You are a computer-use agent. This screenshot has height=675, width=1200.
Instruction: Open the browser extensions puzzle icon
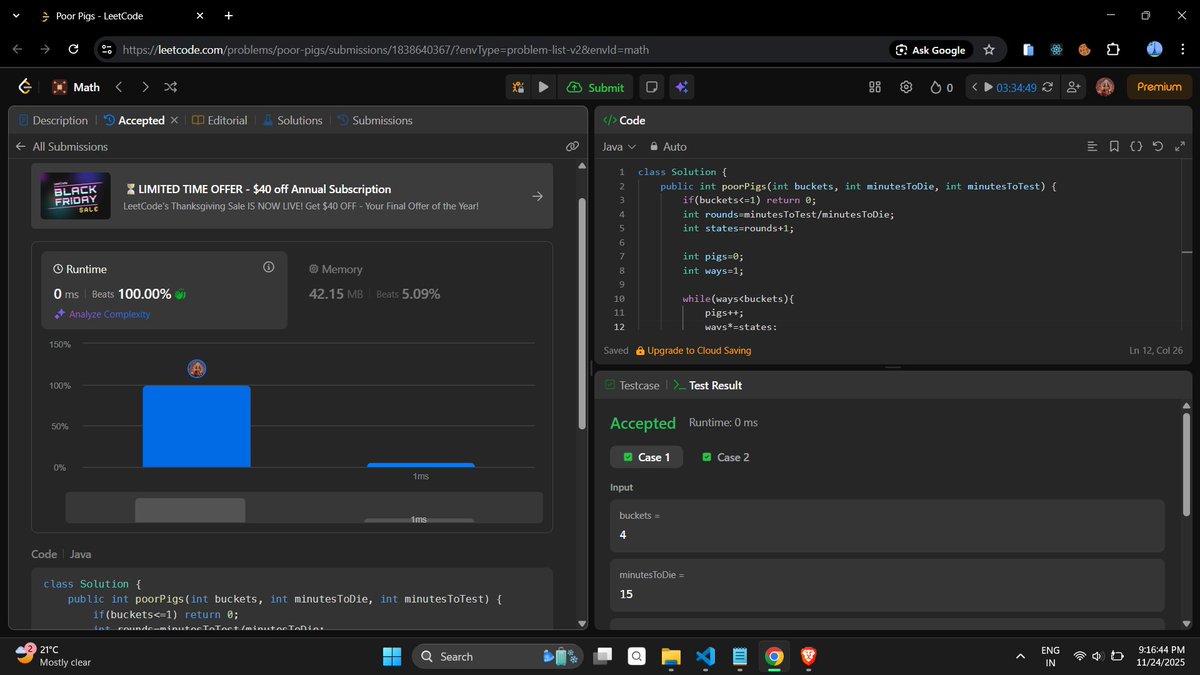(x=1112, y=49)
